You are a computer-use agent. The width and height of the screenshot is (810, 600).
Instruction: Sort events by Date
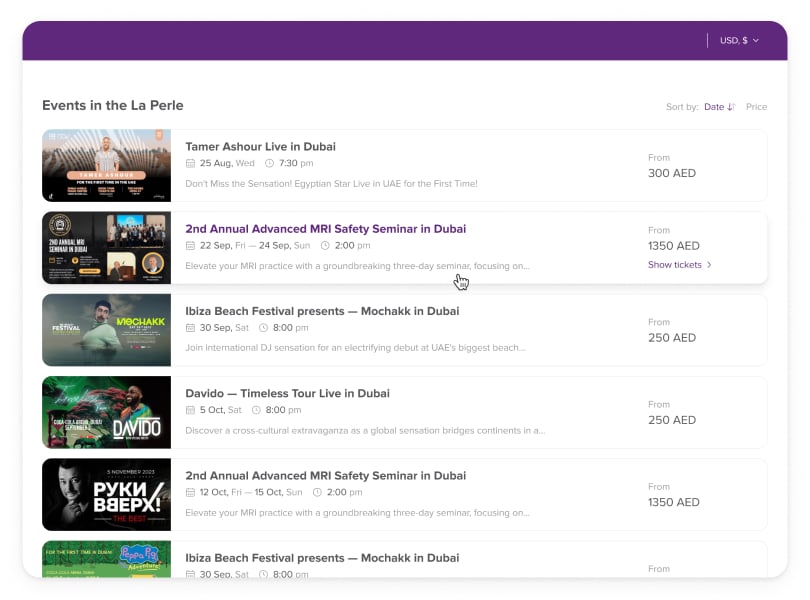coord(713,107)
